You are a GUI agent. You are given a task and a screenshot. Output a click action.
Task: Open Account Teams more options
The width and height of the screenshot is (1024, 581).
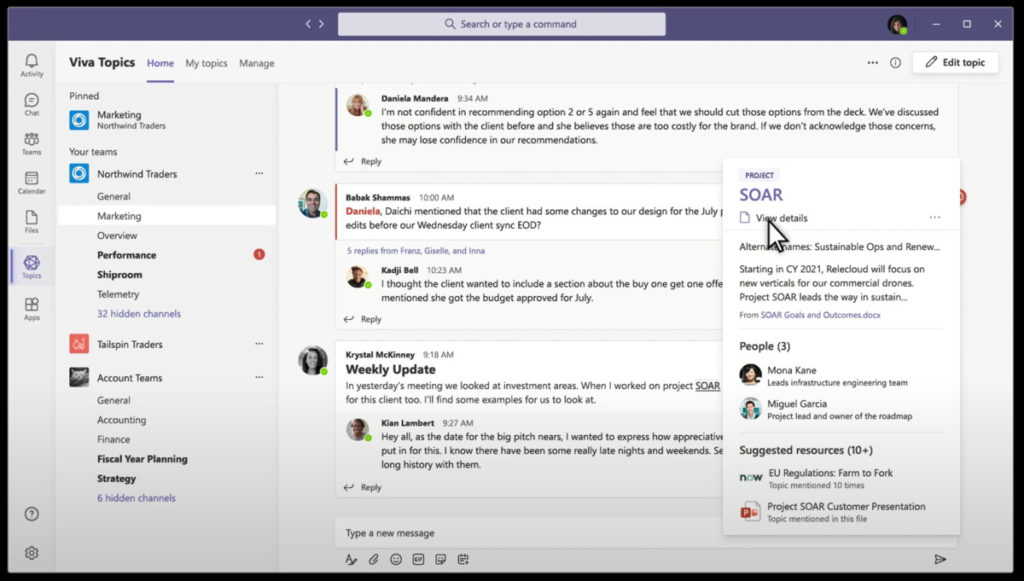259,377
